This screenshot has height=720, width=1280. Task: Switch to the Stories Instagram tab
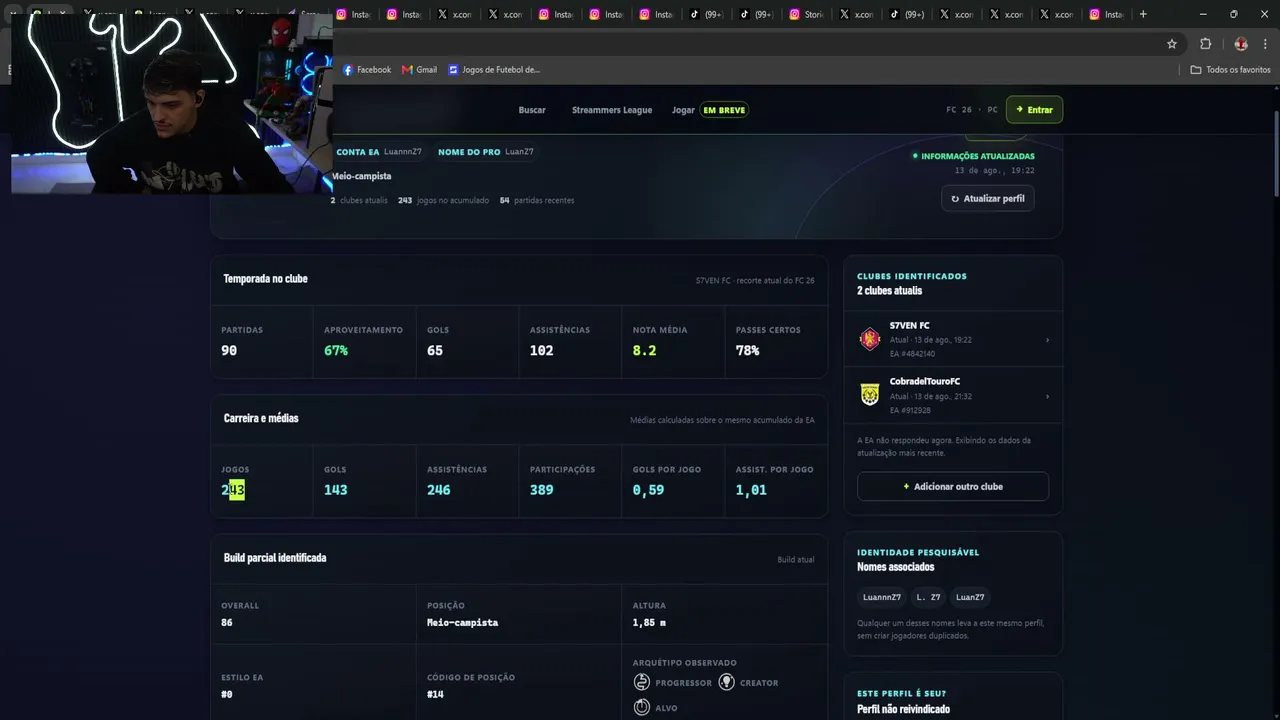coord(806,14)
